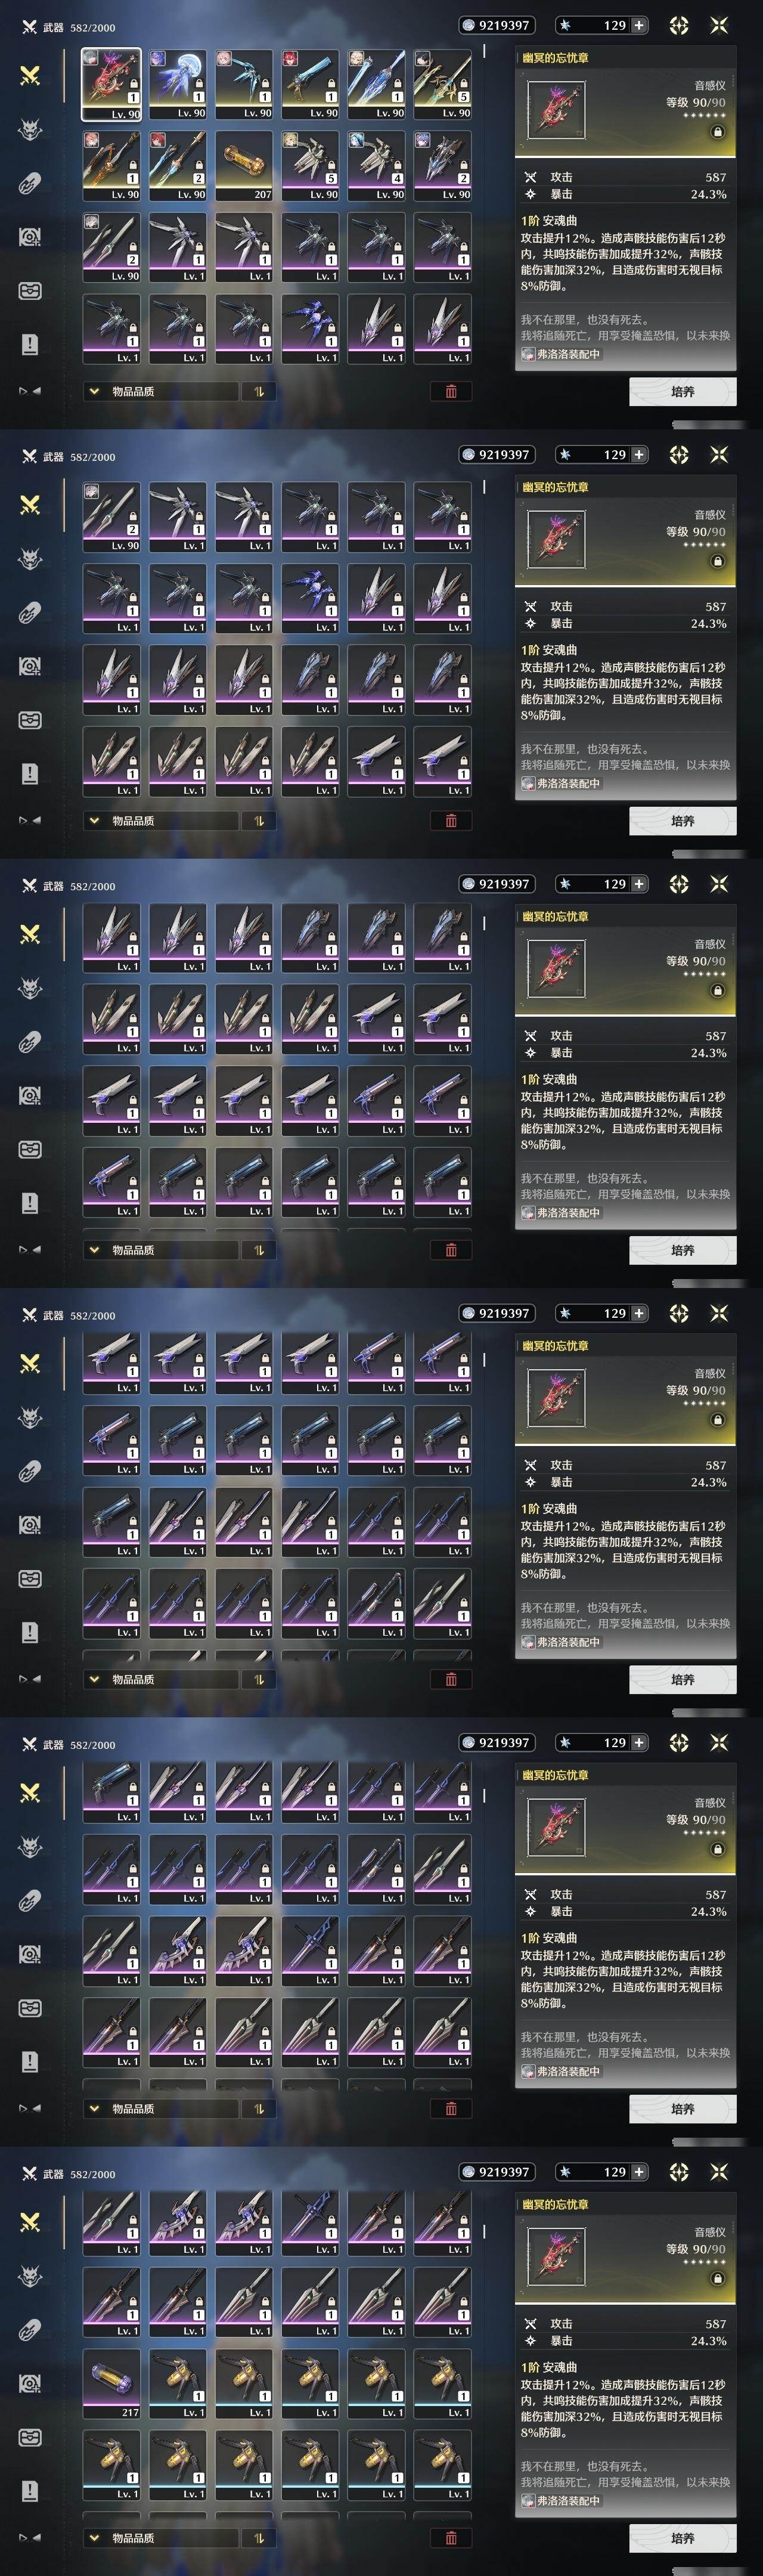Open the capsule-shaped materials tab in topmost sidebar
The image size is (763, 2576).
[30, 183]
